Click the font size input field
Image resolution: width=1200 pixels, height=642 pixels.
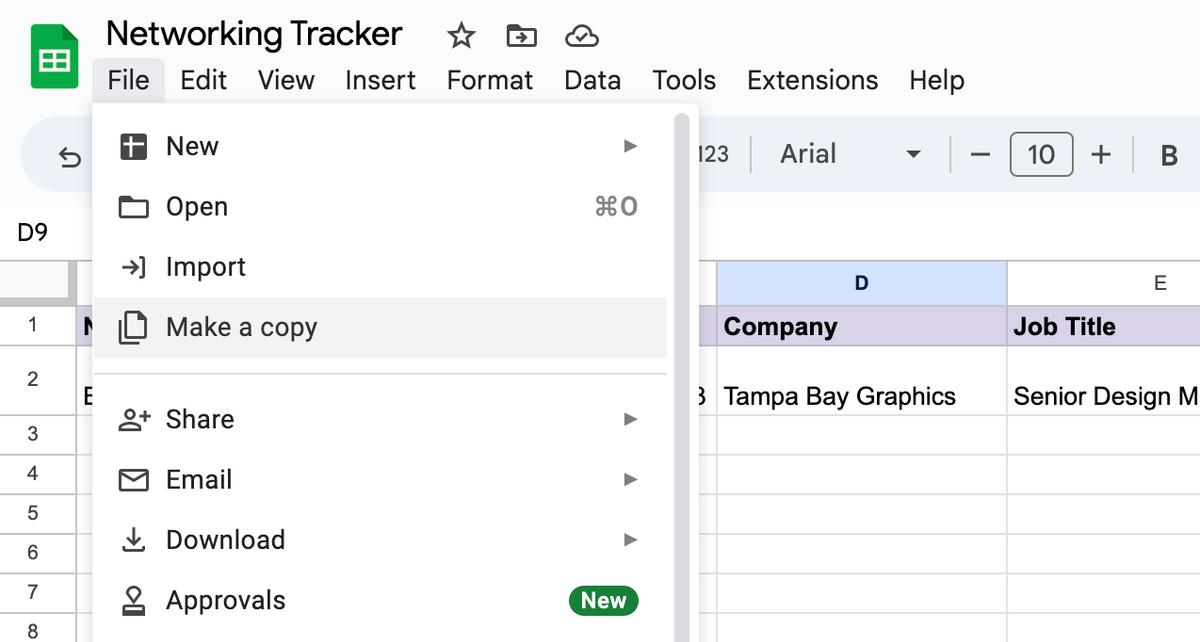(1041, 155)
